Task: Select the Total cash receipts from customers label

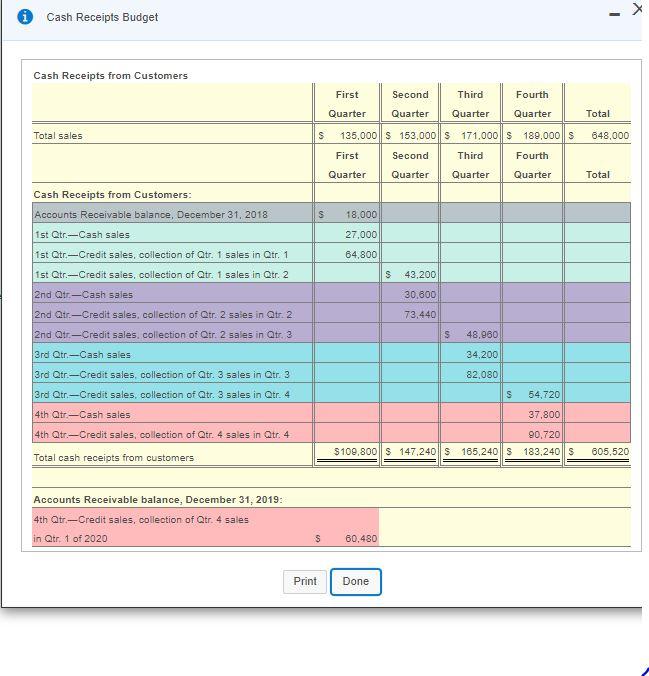Action: pyautogui.click(x=114, y=457)
